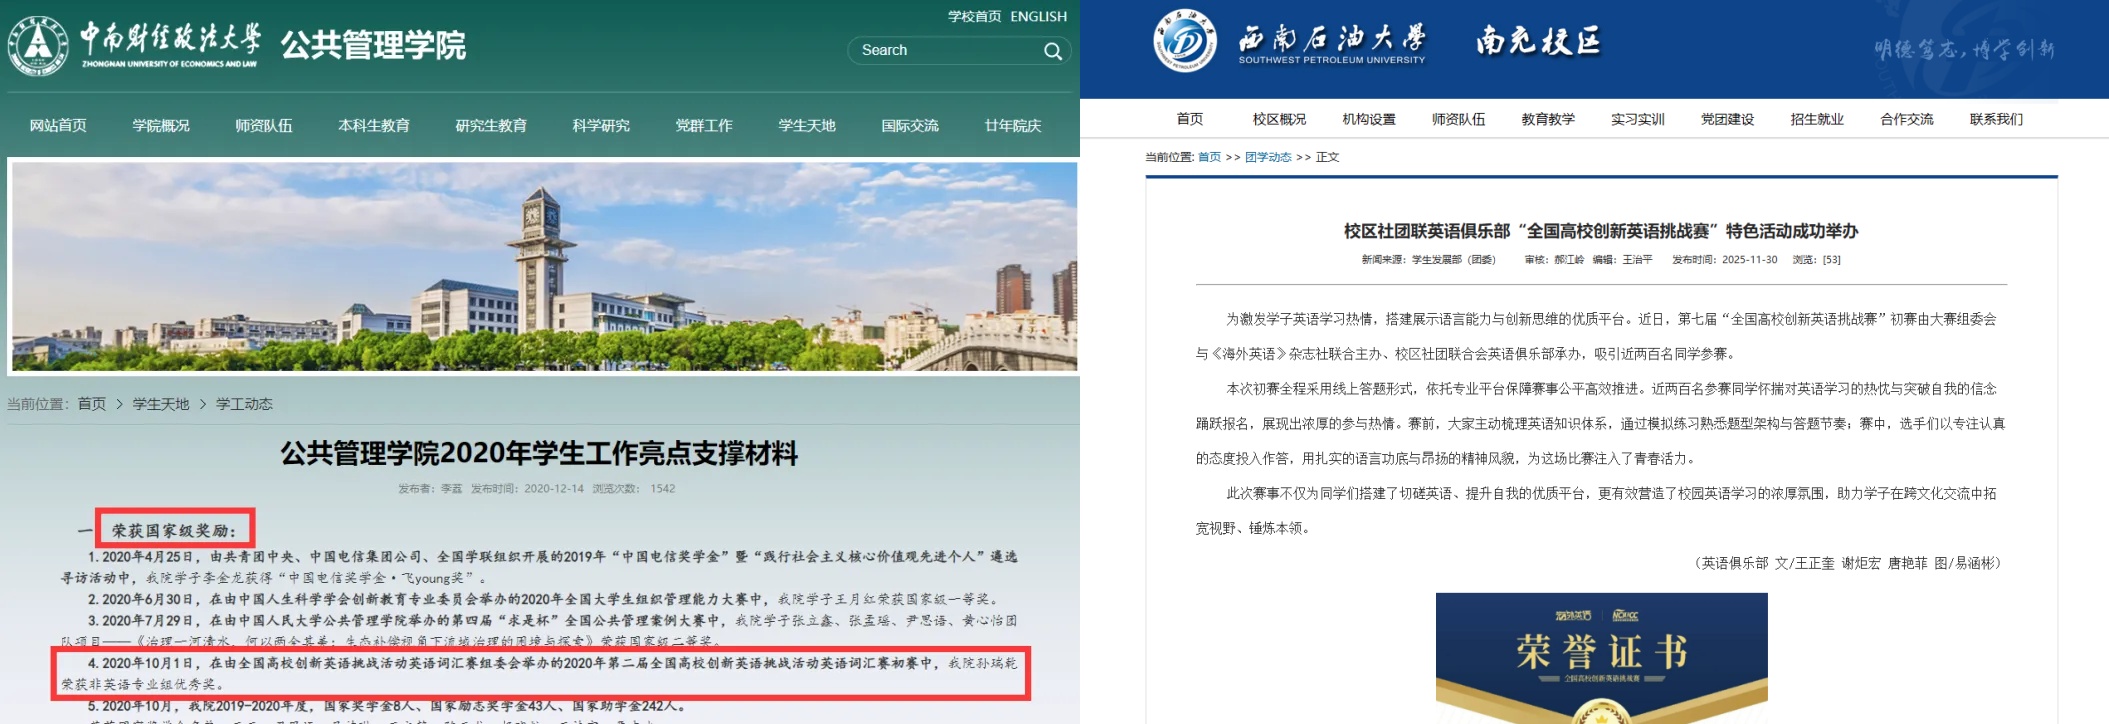Select the 招生就业 menu item
Screen dimensions: 2109x724
[1817, 119]
